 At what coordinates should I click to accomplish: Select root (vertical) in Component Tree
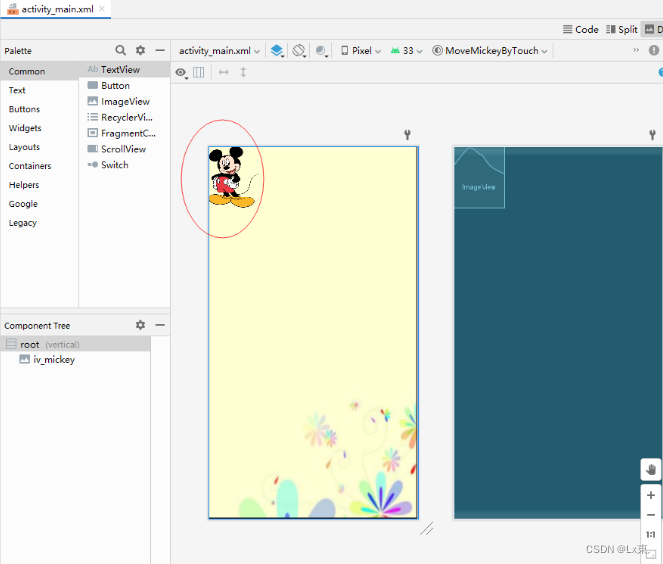click(75, 344)
